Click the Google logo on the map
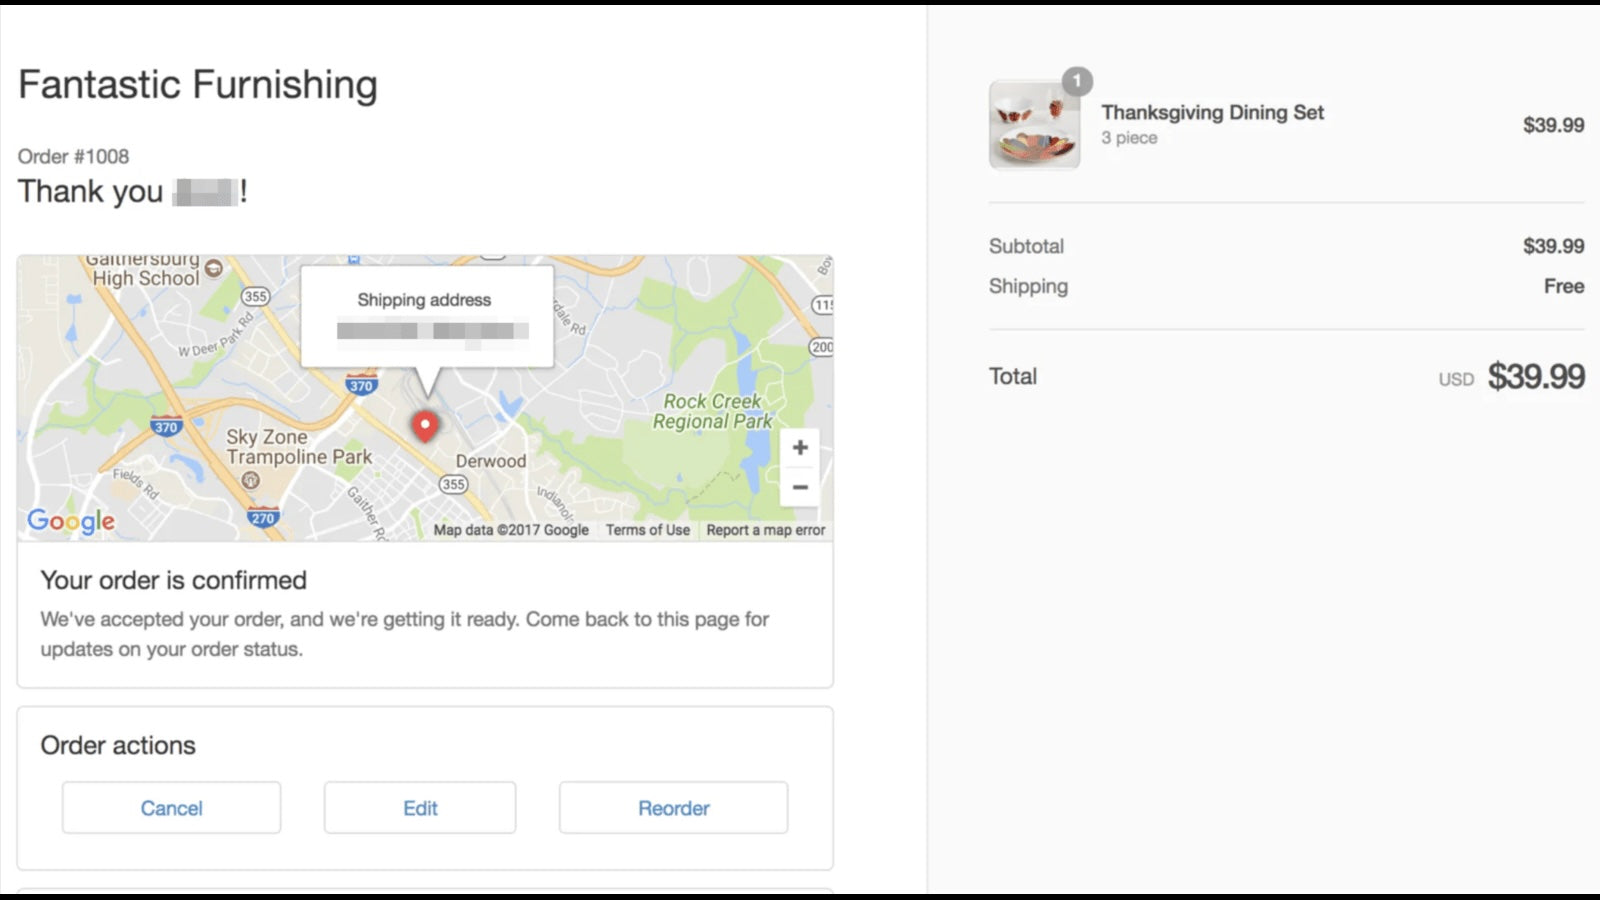The width and height of the screenshot is (1600, 900). click(71, 520)
